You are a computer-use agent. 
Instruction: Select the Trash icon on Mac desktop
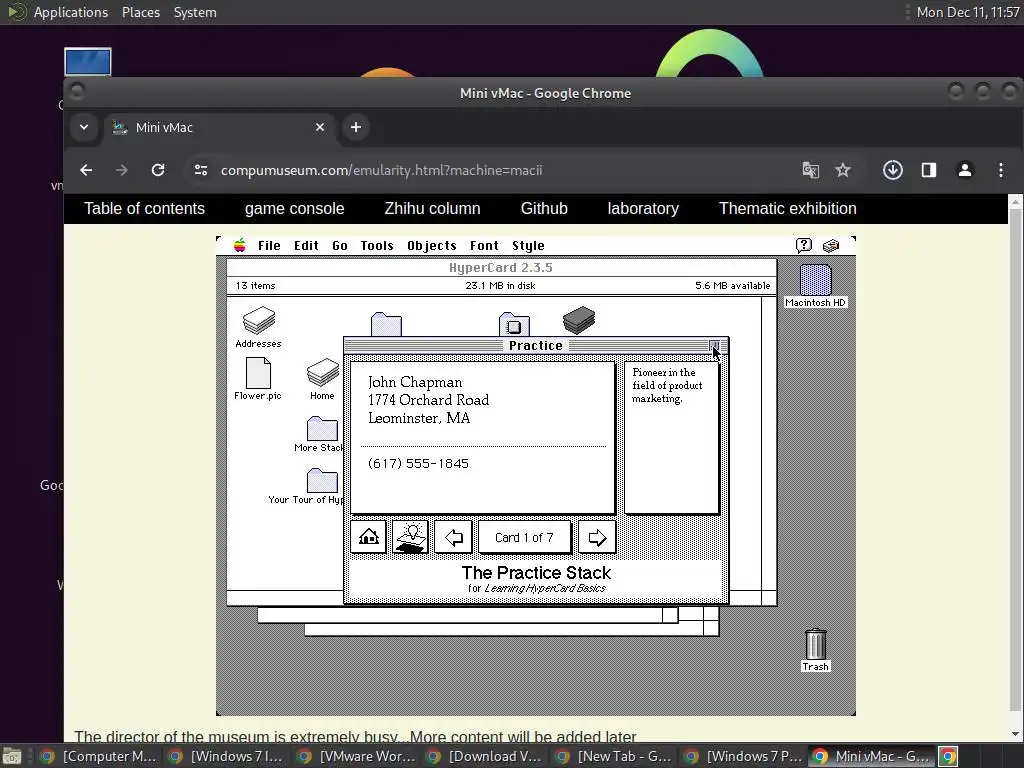815,650
